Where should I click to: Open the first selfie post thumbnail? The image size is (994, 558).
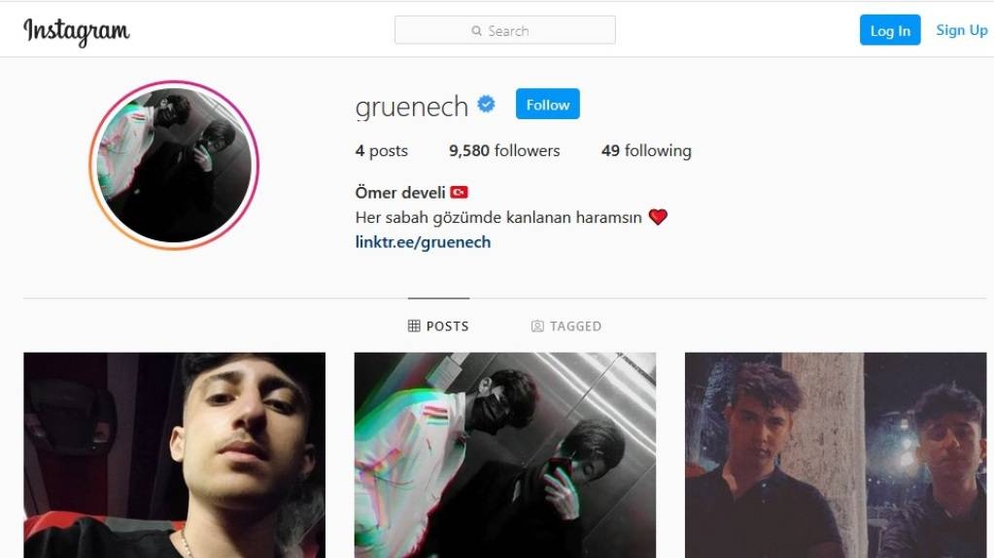pos(174,455)
